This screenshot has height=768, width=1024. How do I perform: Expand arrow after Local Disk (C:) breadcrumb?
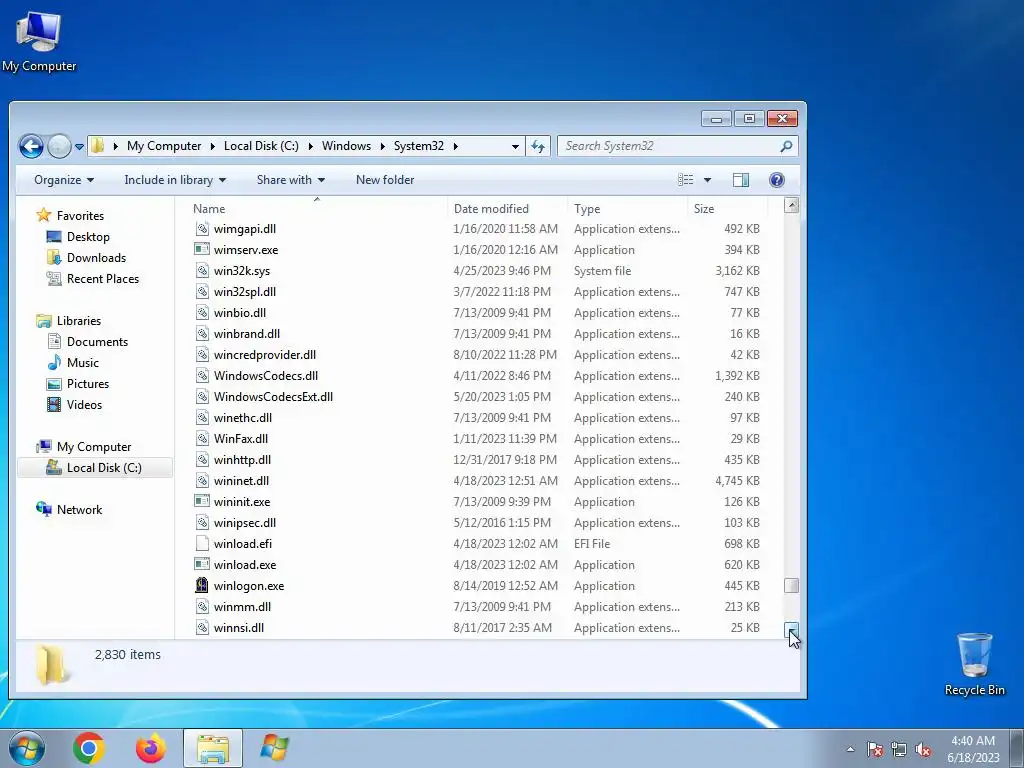pyautogui.click(x=310, y=146)
